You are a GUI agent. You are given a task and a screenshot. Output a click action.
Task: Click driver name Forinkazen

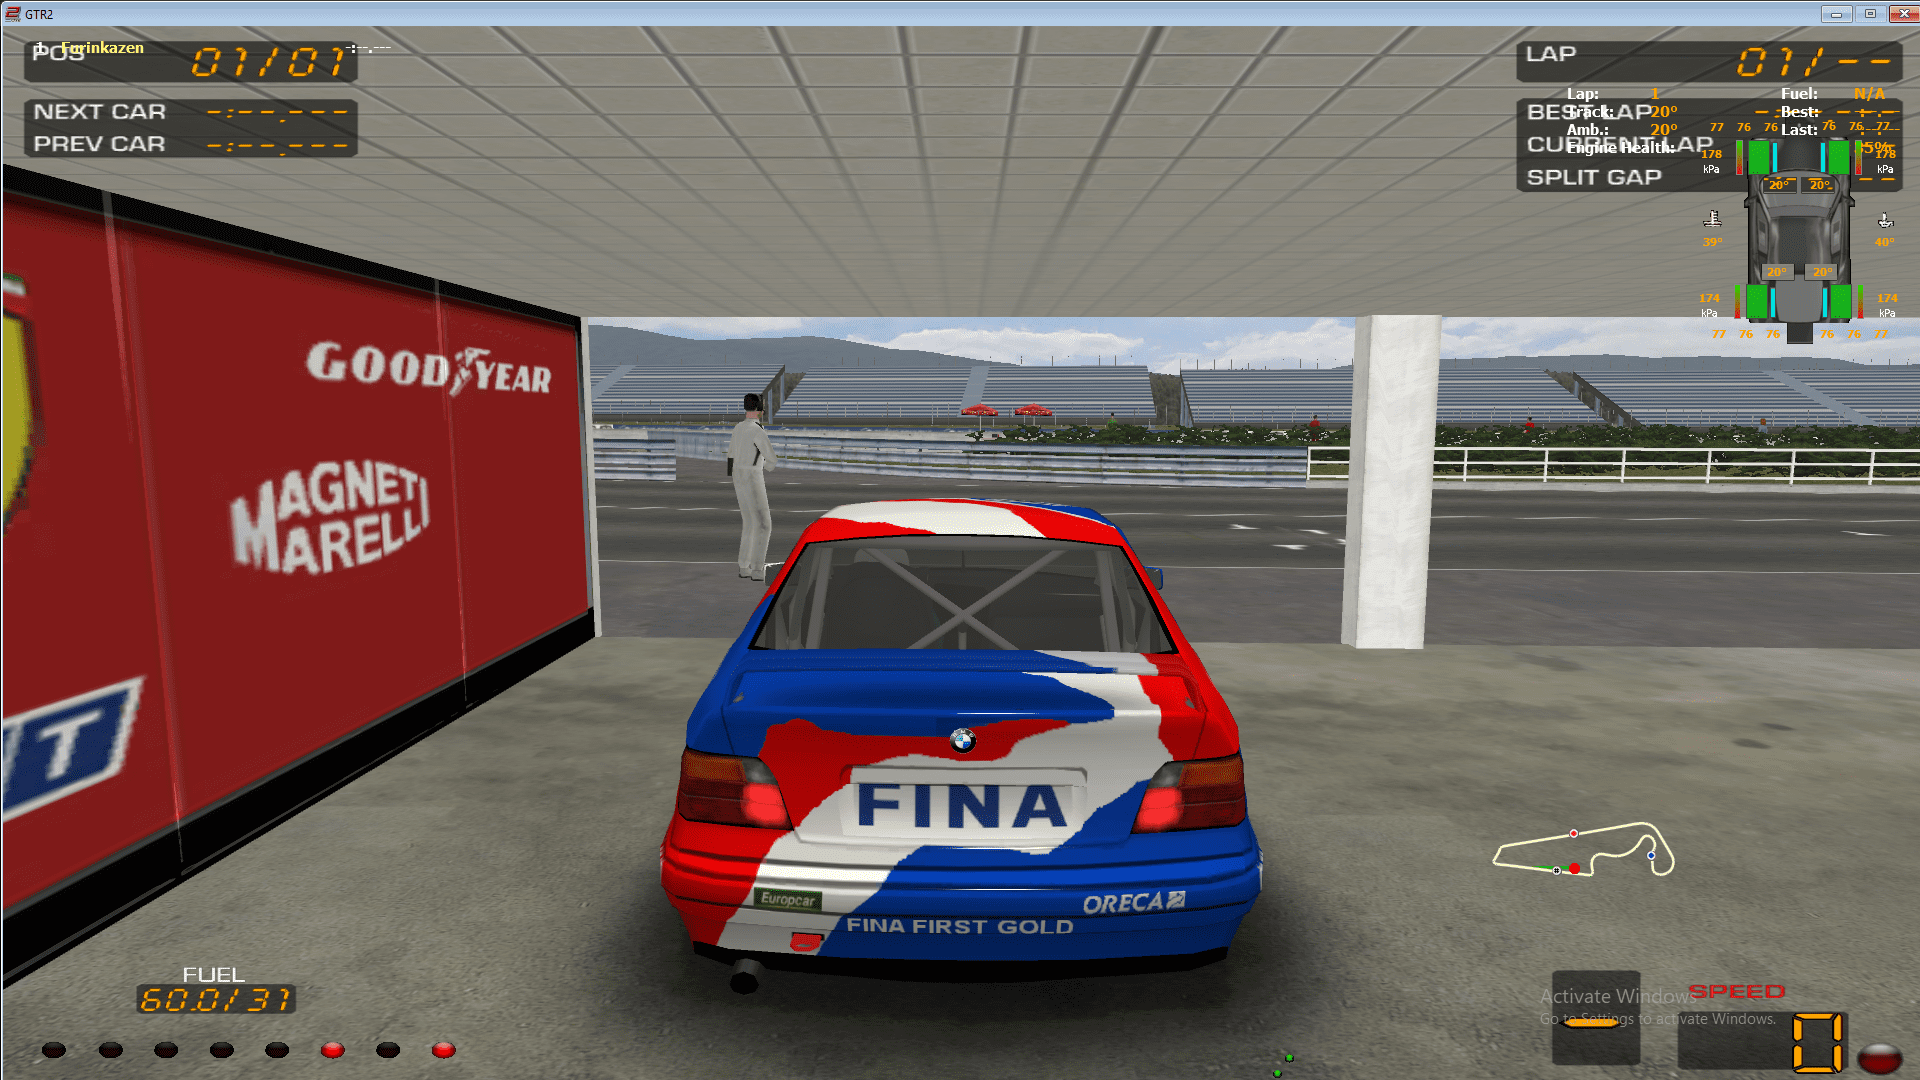[102, 48]
